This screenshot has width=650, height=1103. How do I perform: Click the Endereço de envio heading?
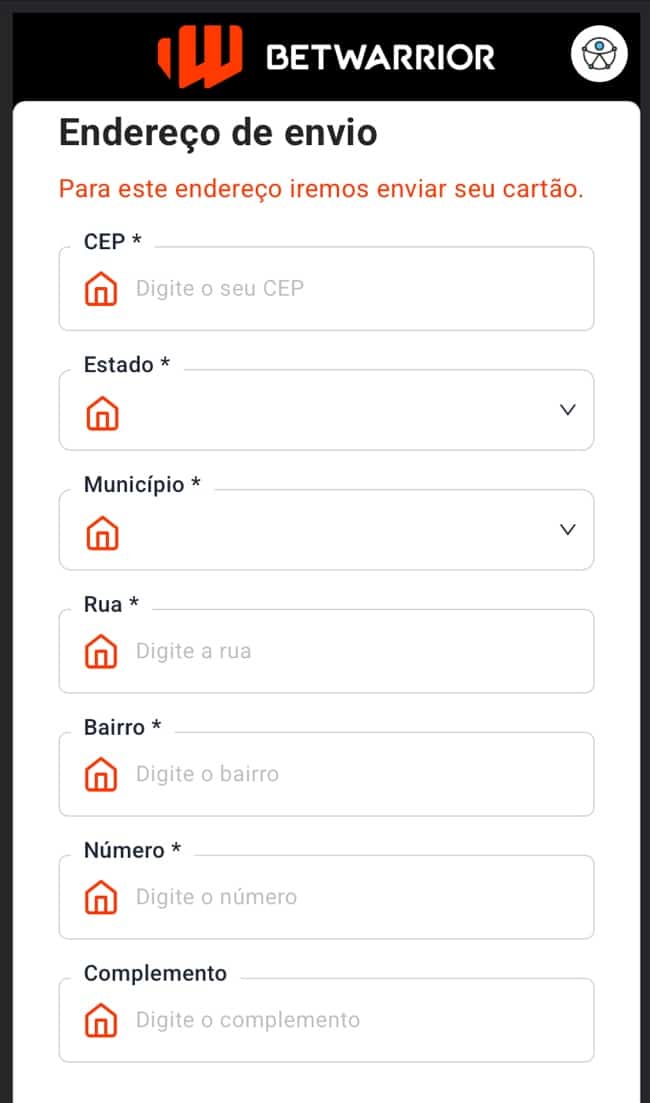[220, 133]
